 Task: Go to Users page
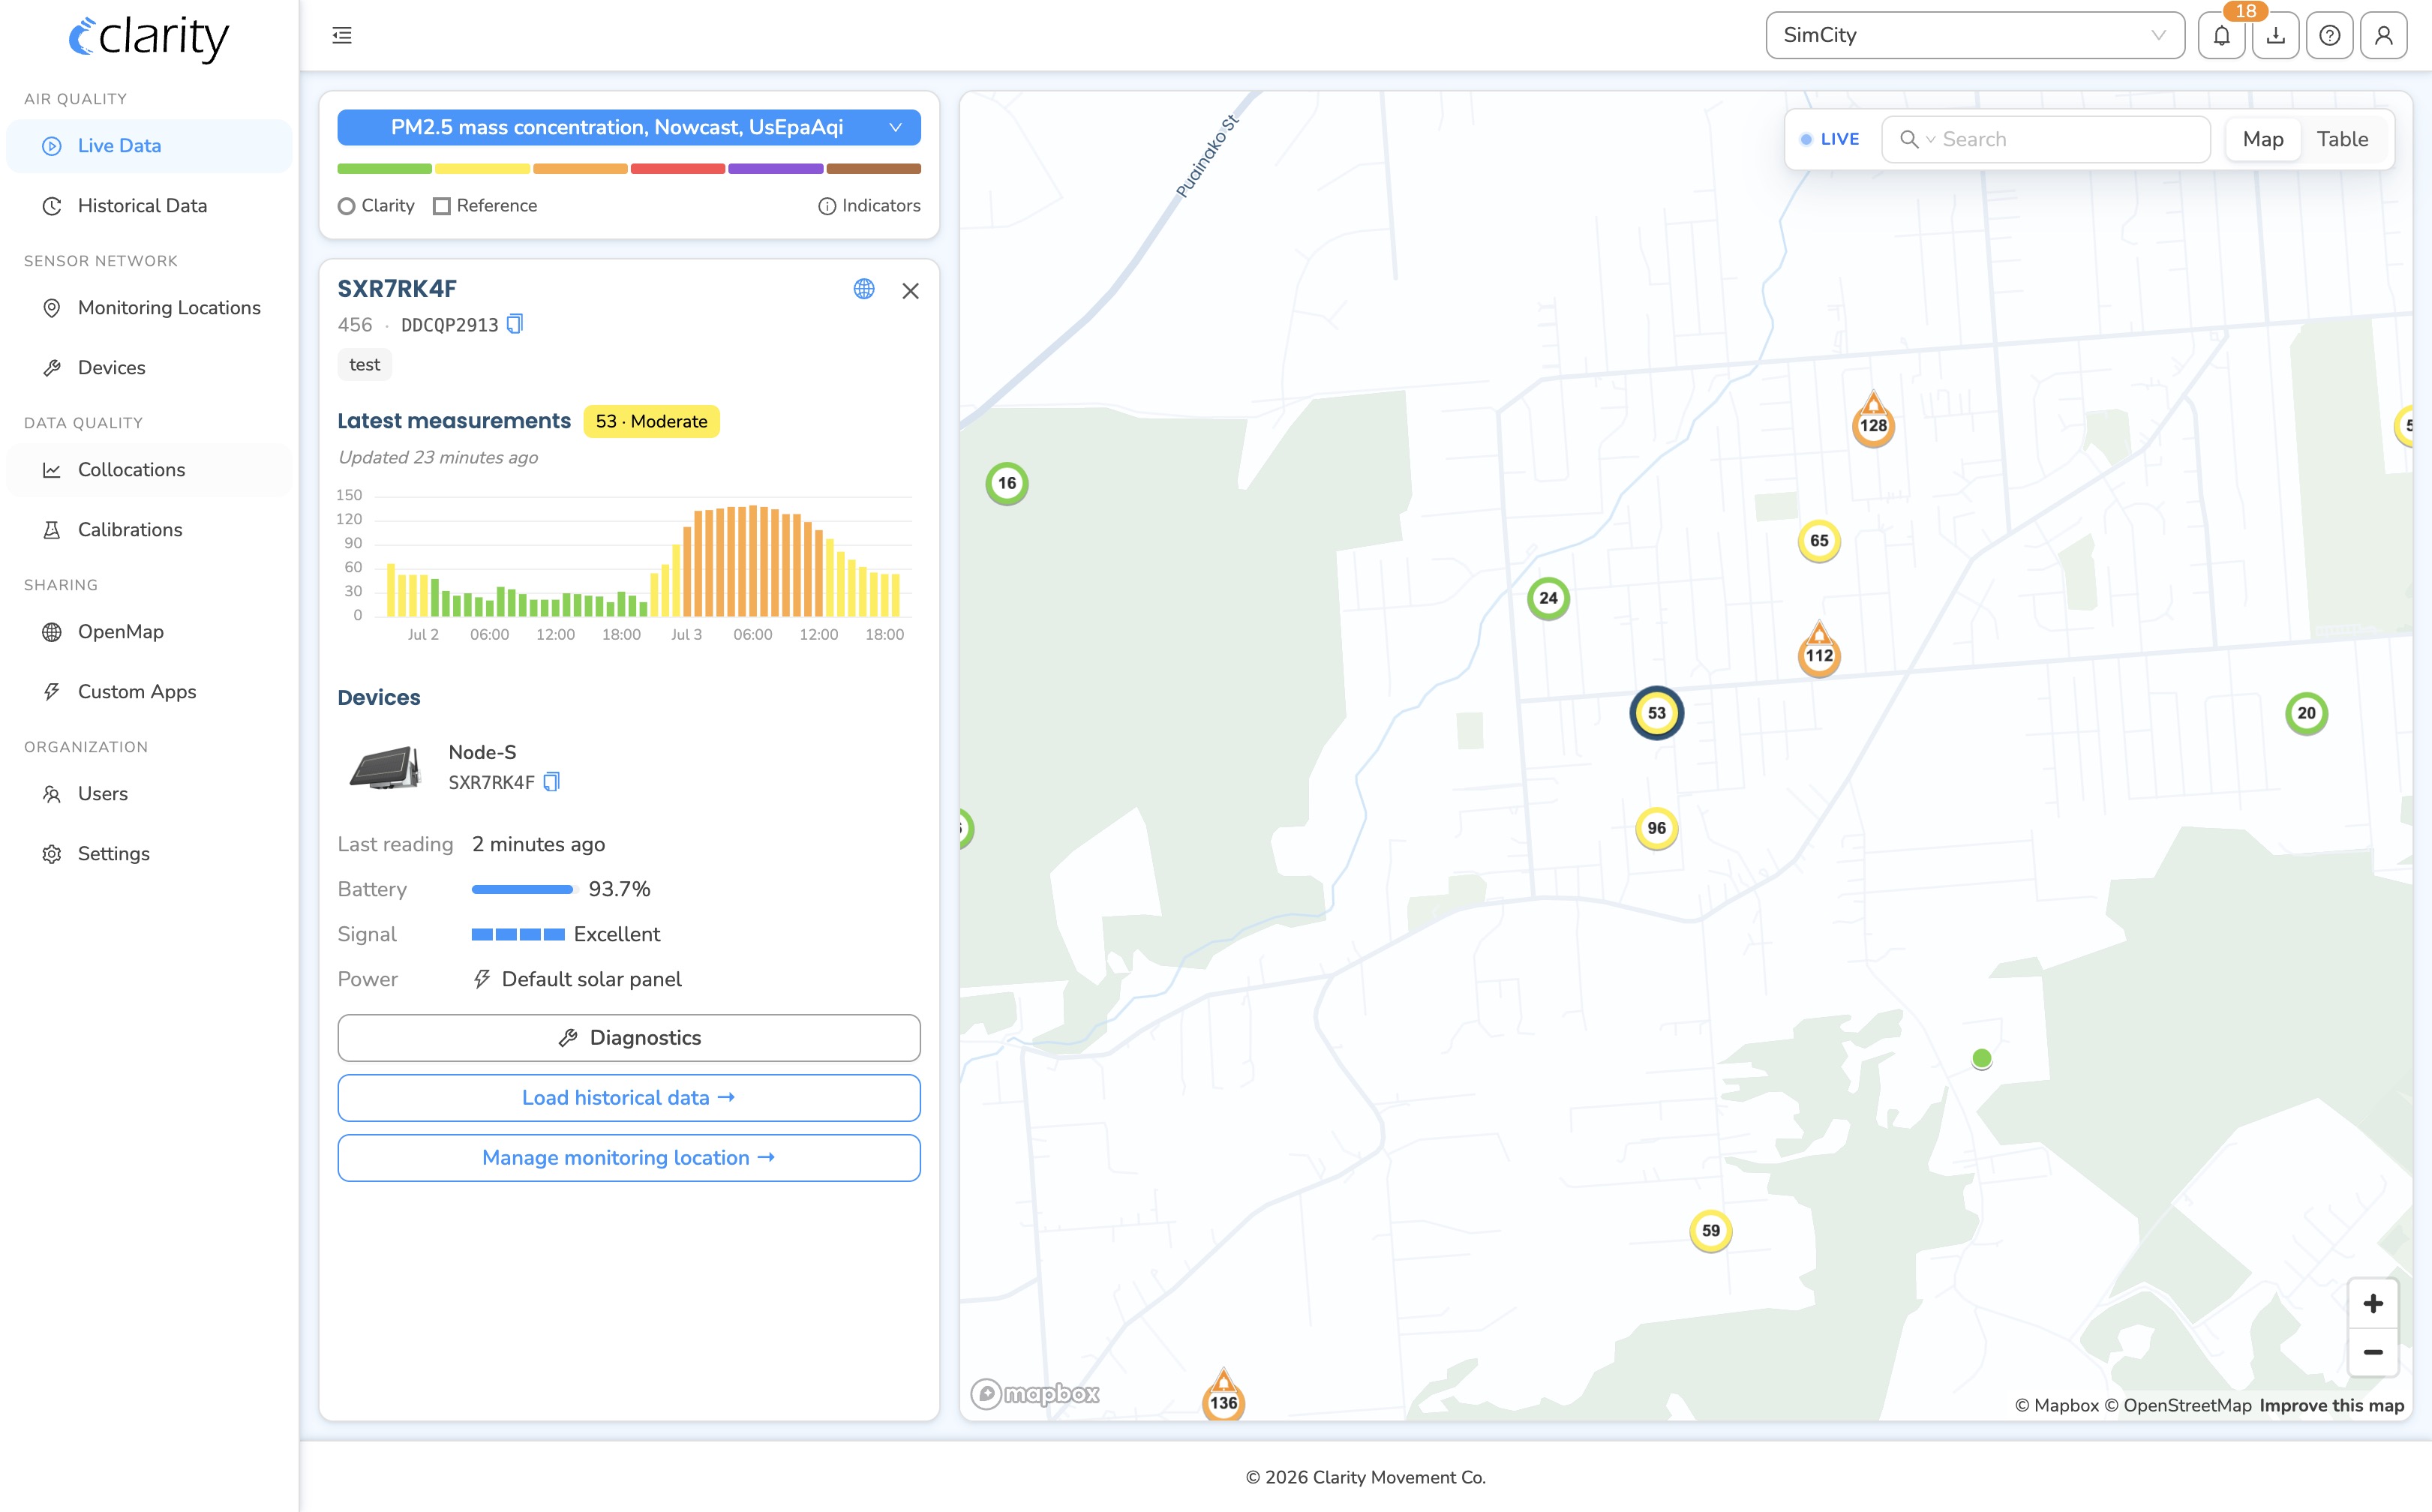(149, 794)
